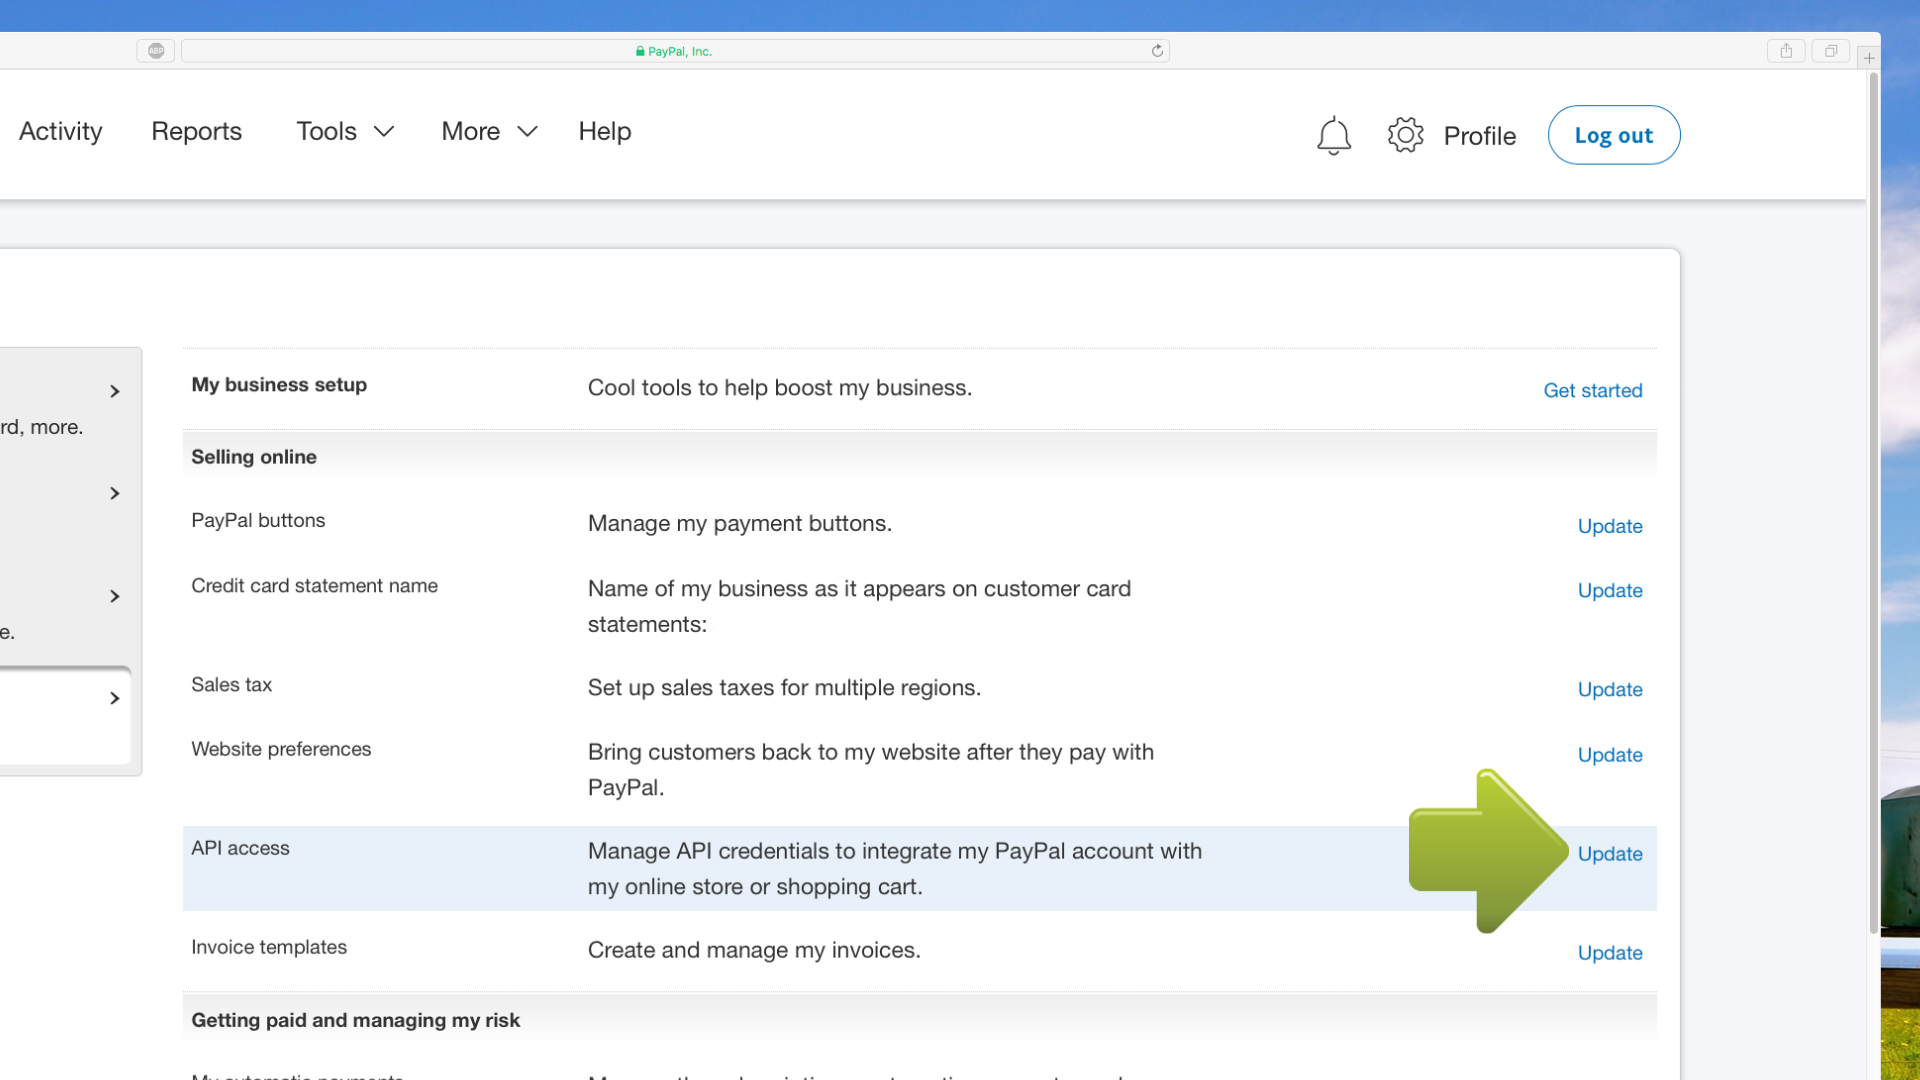Select the 'Credit card statement name' label
The image size is (1920, 1080).
click(x=314, y=585)
